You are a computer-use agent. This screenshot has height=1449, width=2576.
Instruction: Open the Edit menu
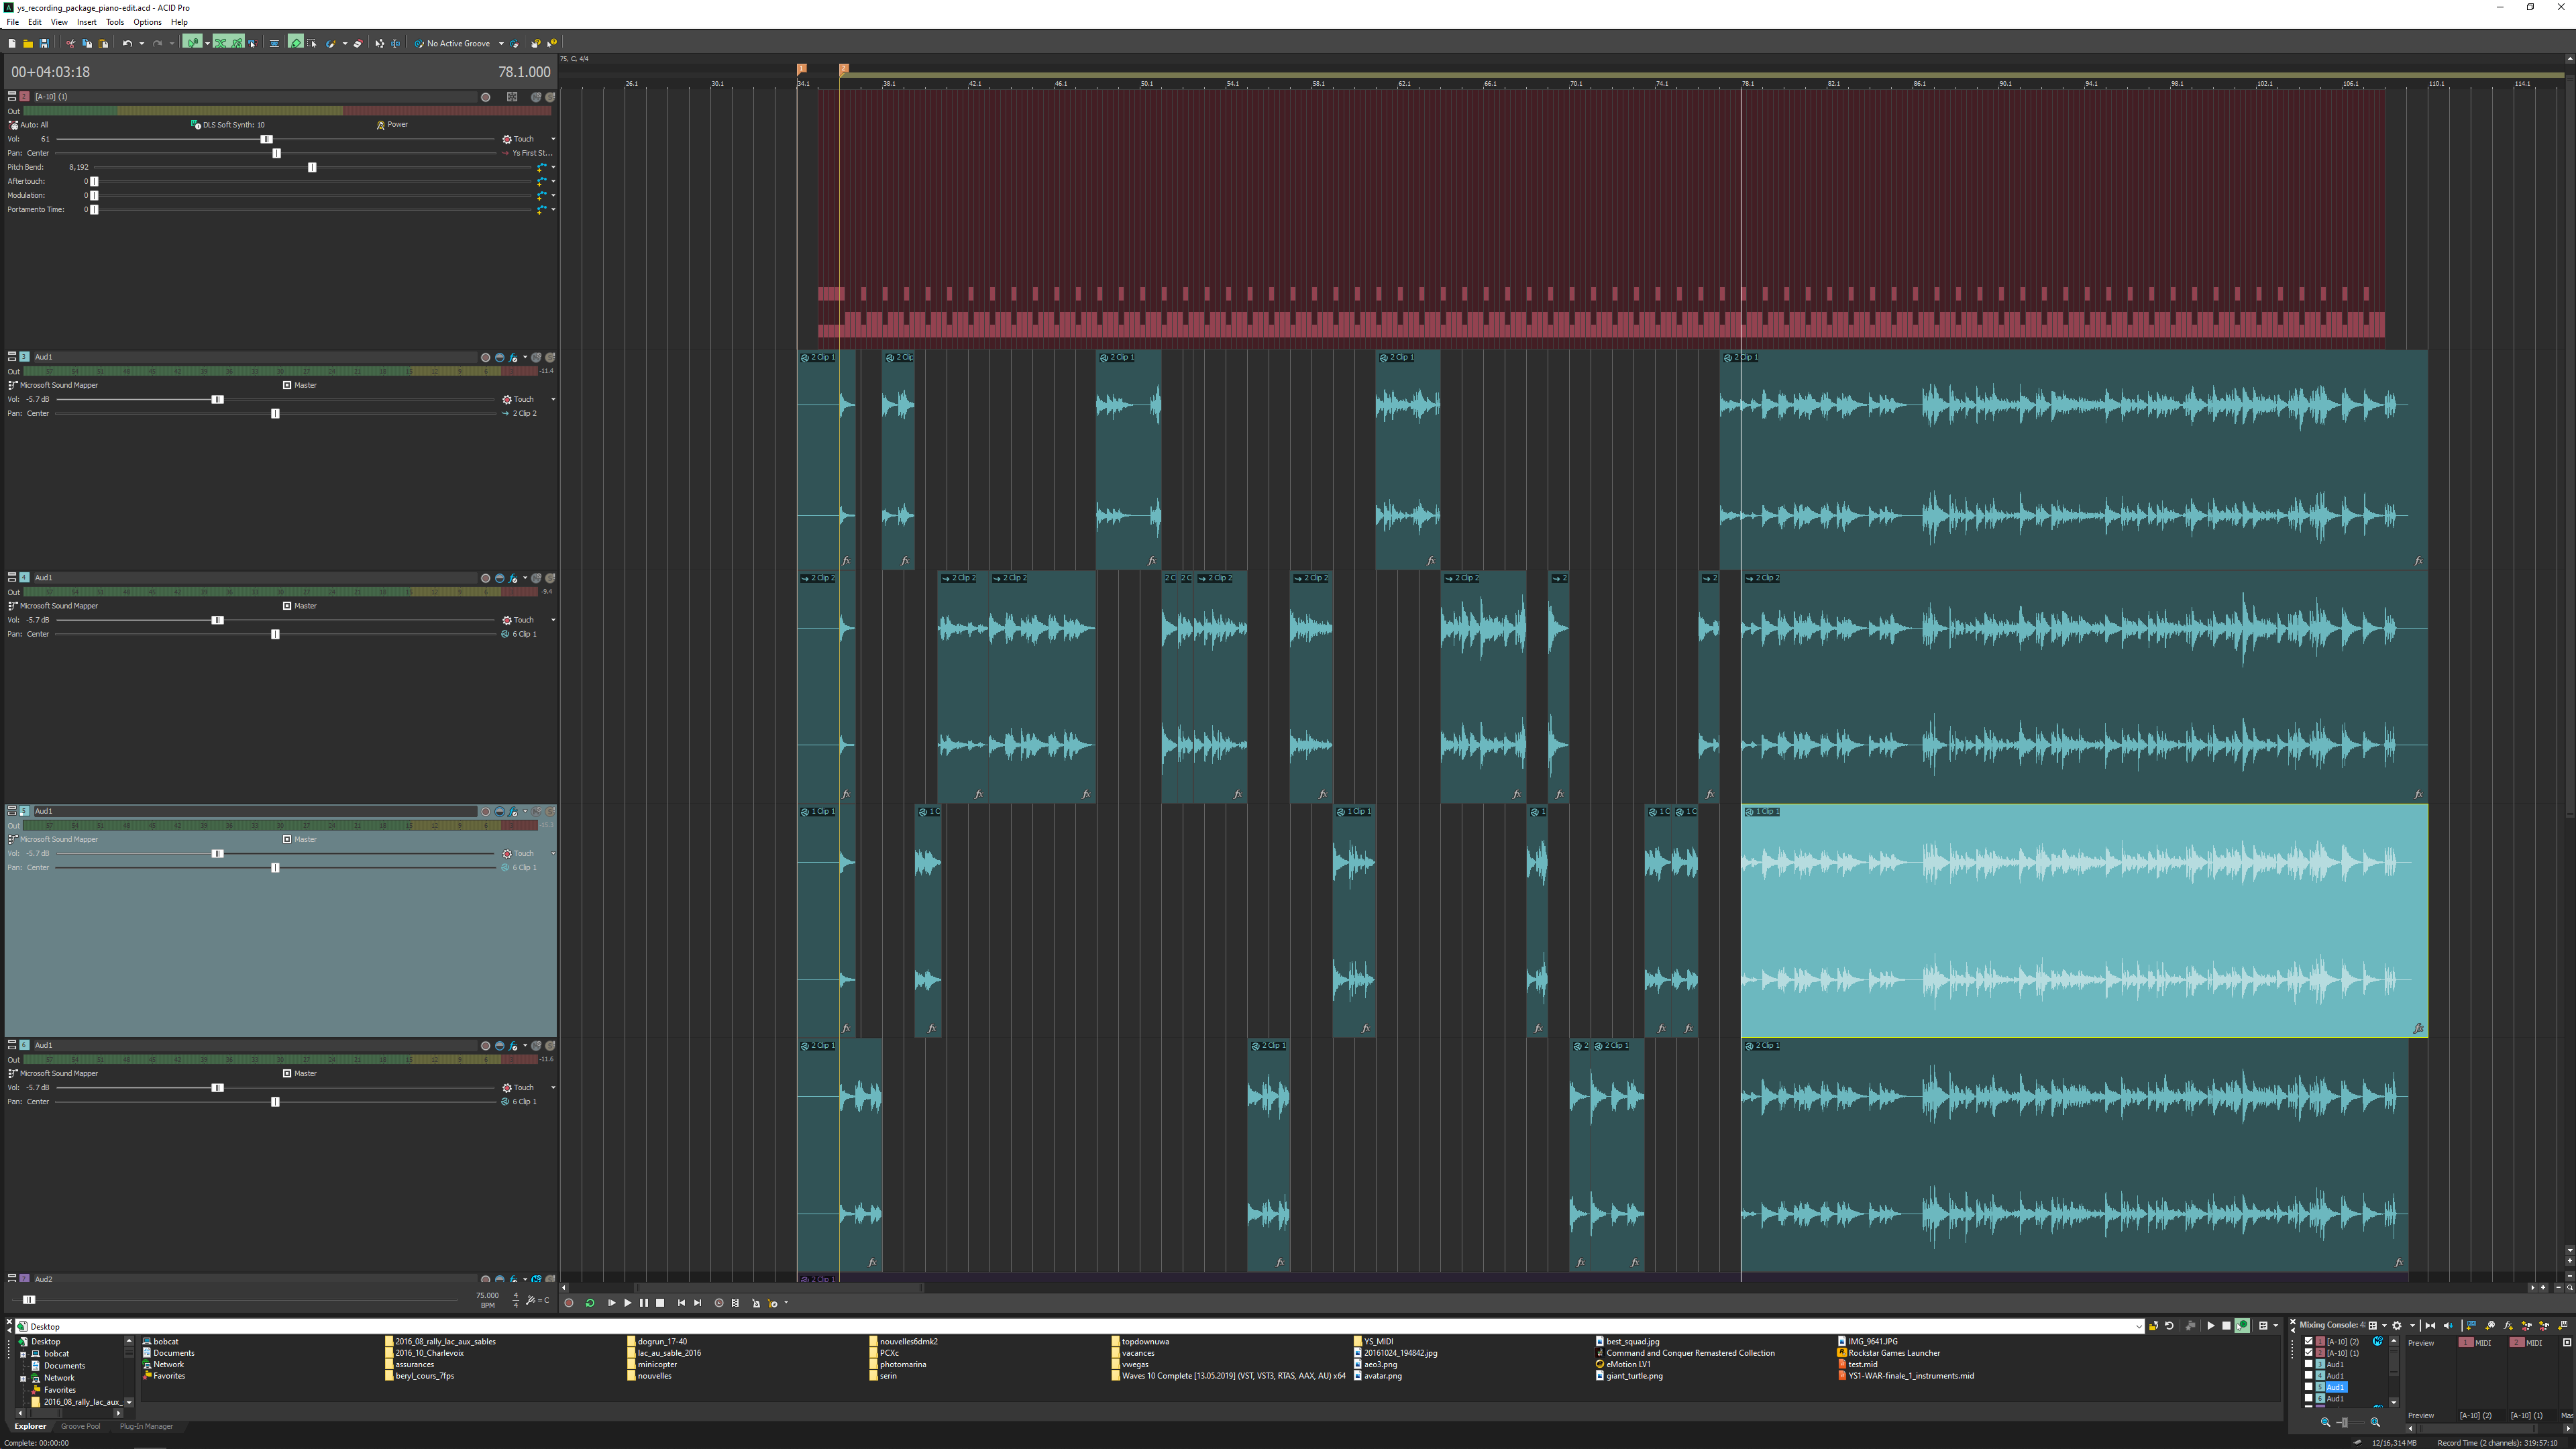pos(35,22)
